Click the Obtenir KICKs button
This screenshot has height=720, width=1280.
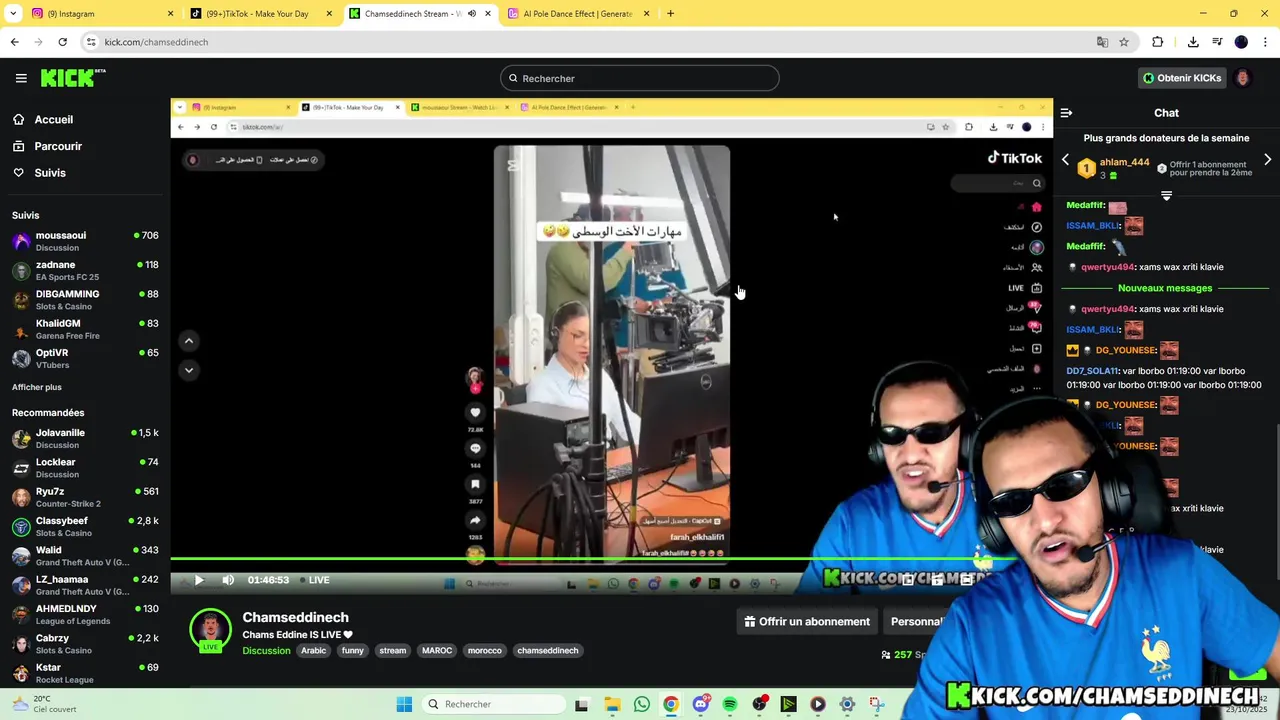(x=1182, y=78)
